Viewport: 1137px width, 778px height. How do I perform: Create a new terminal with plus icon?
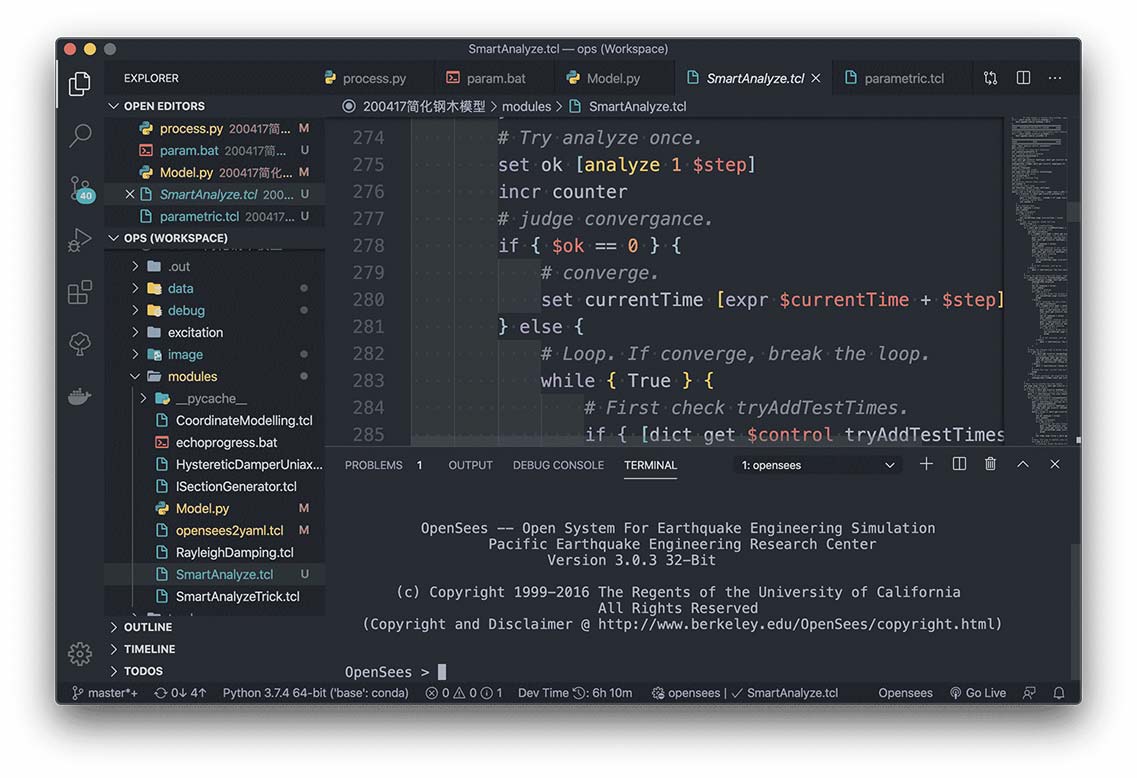point(926,464)
